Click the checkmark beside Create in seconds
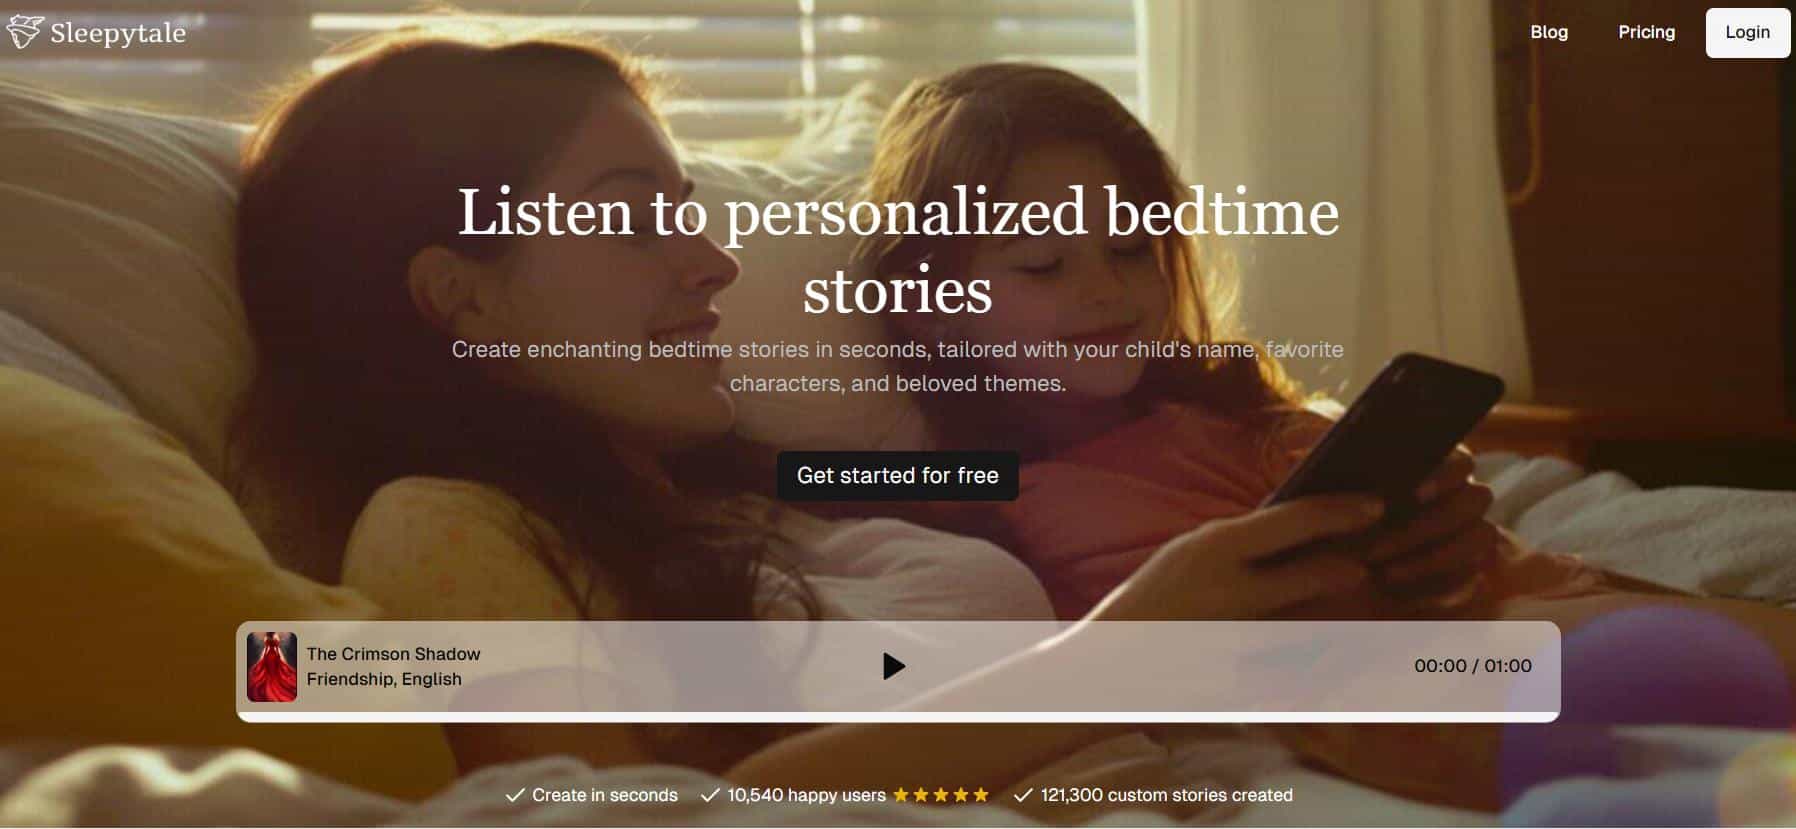Image resolution: width=1796 pixels, height=829 pixels. coord(515,796)
